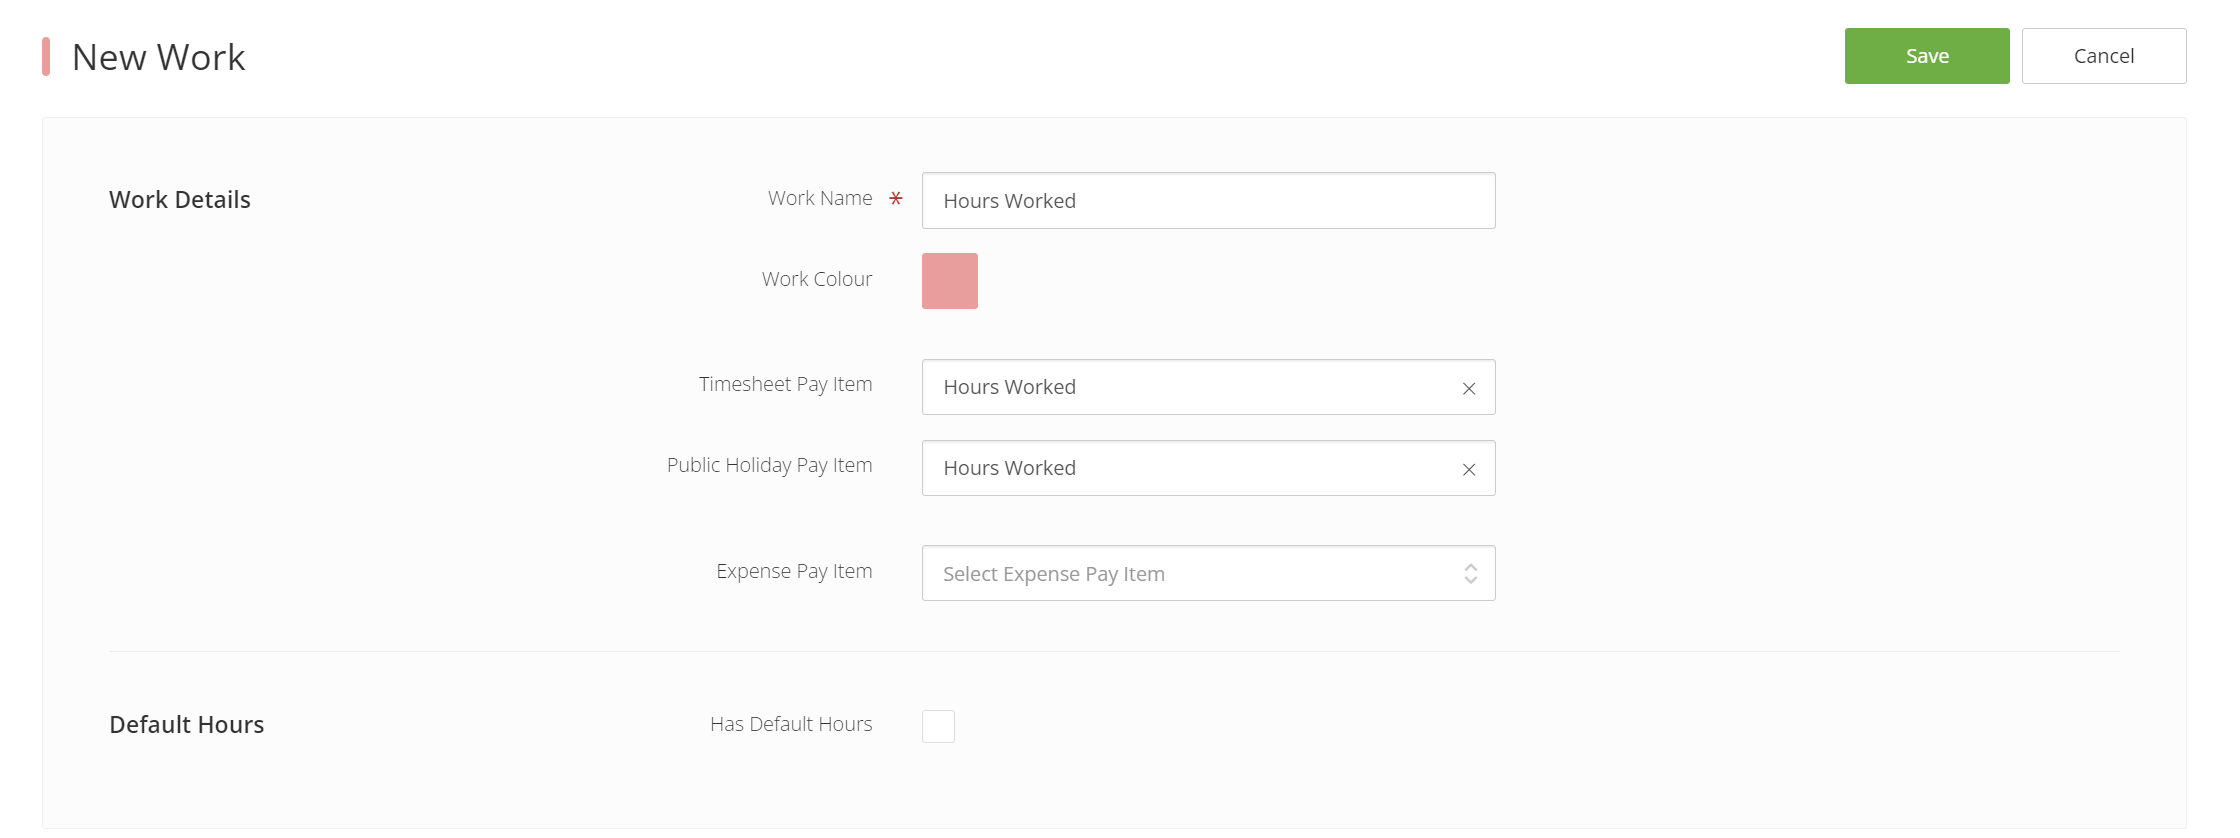This screenshot has height=838, width=2240.
Task: Select the Work Details section heading
Action: click(x=180, y=199)
